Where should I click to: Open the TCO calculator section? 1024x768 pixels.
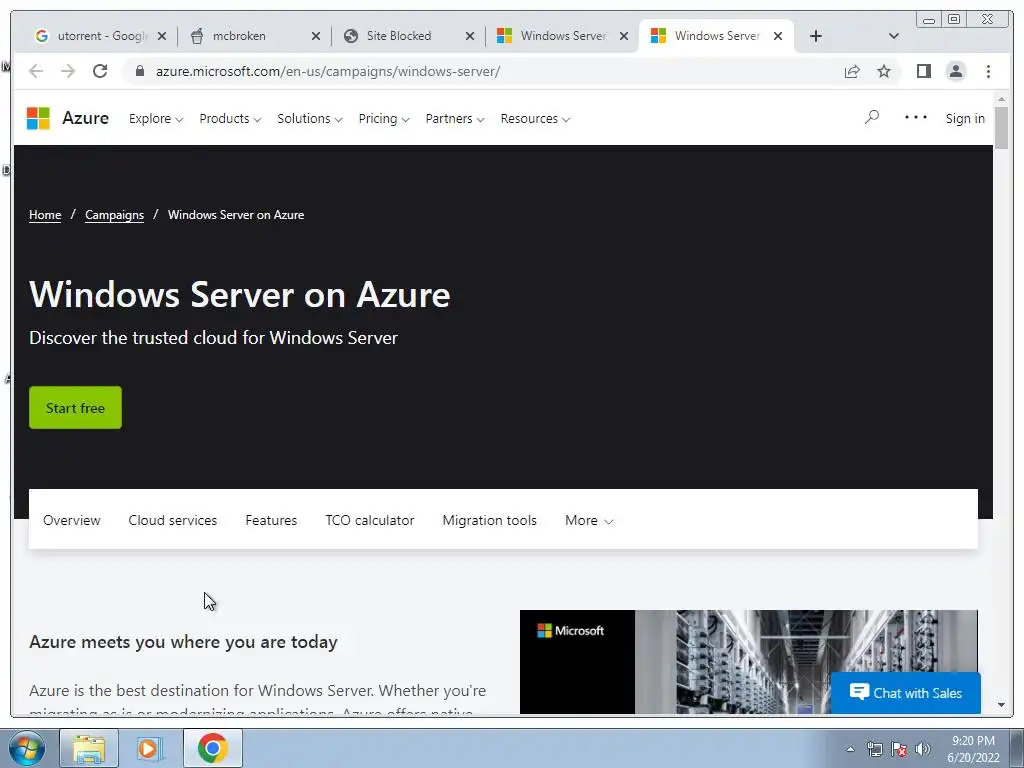click(x=370, y=520)
